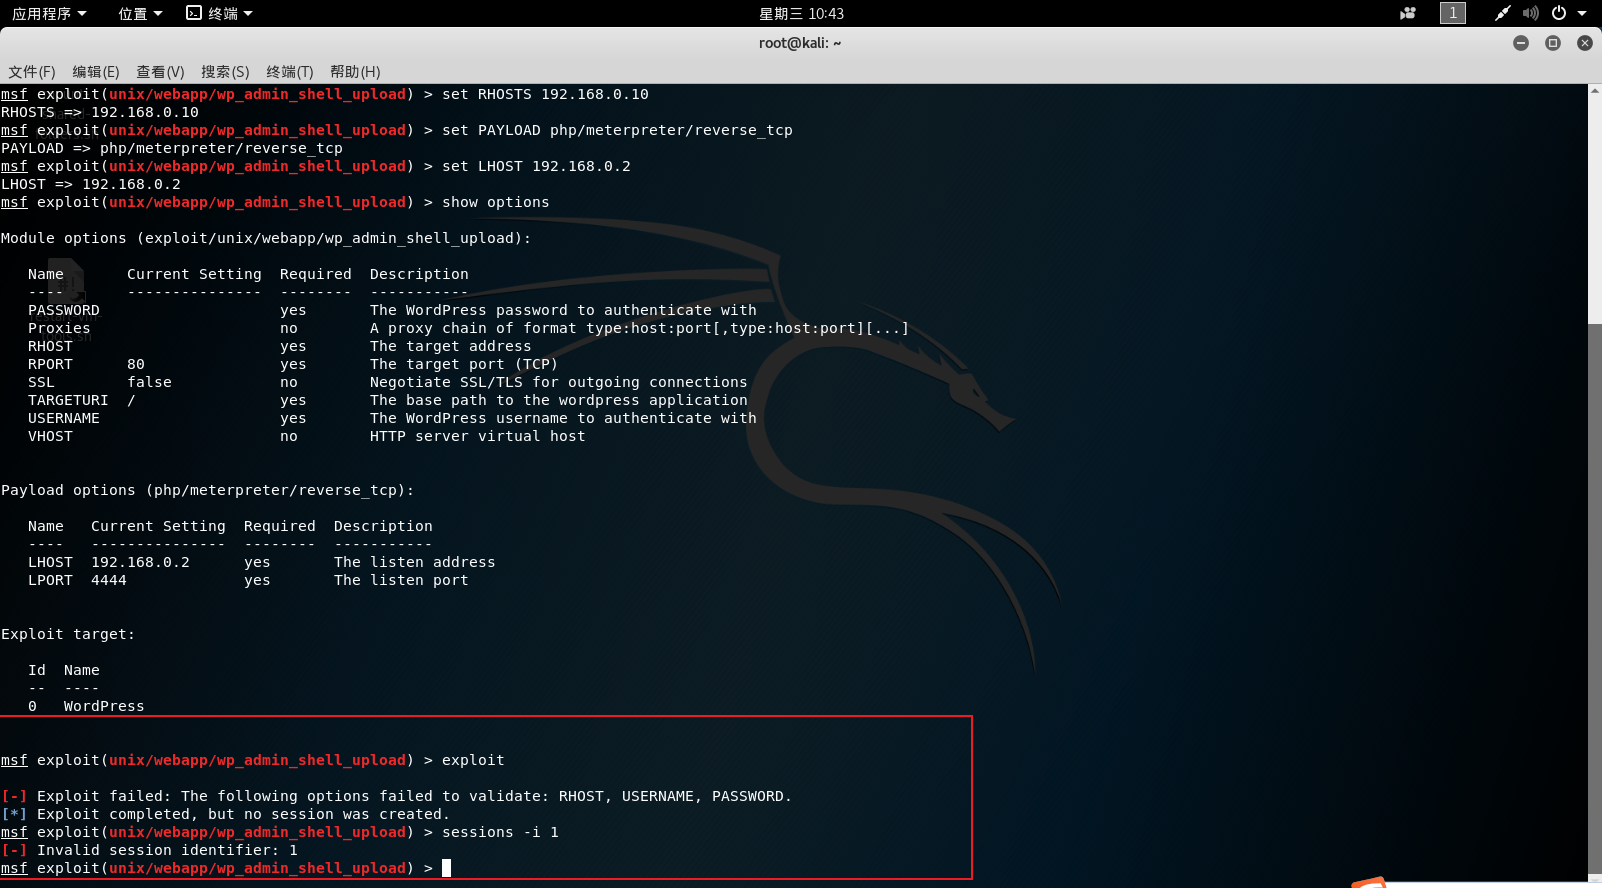Image resolution: width=1602 pixels, height=888 pixels.
Task: Click 'A proxy chain of format' description
Action: coord(639,328)
